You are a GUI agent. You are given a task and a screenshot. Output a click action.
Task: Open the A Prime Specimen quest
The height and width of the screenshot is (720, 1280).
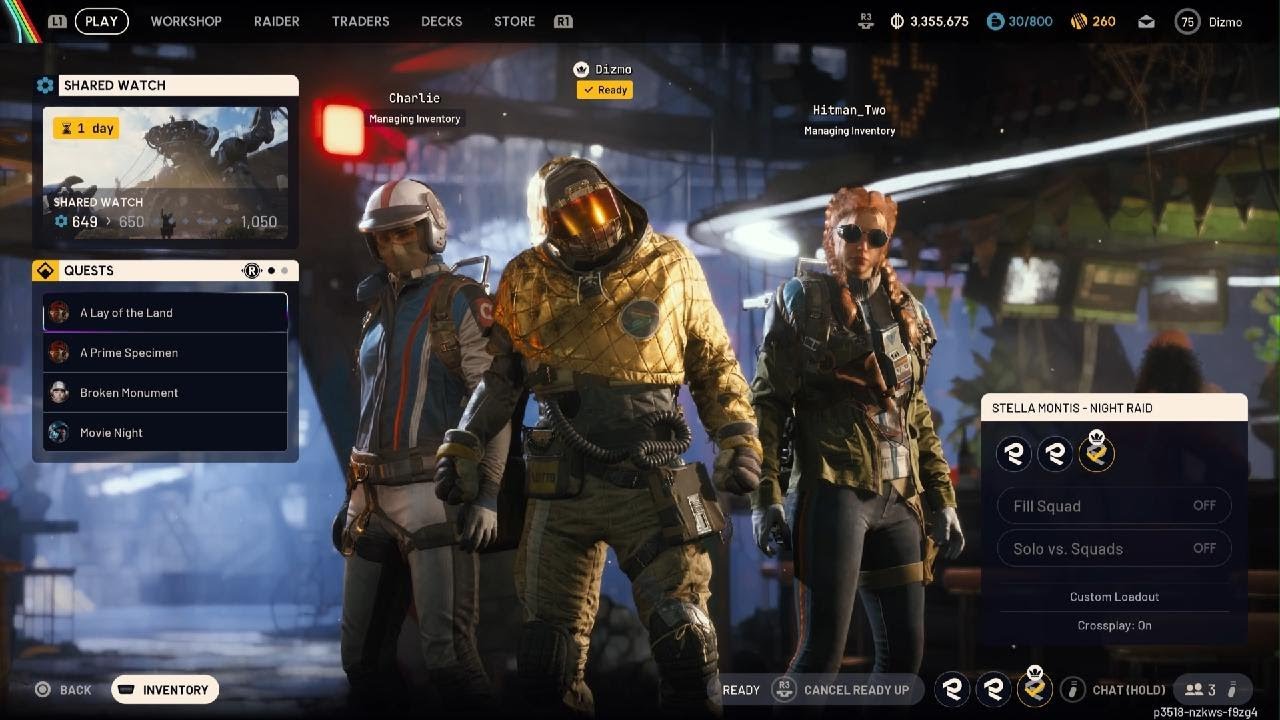click(x=165, y=352)
